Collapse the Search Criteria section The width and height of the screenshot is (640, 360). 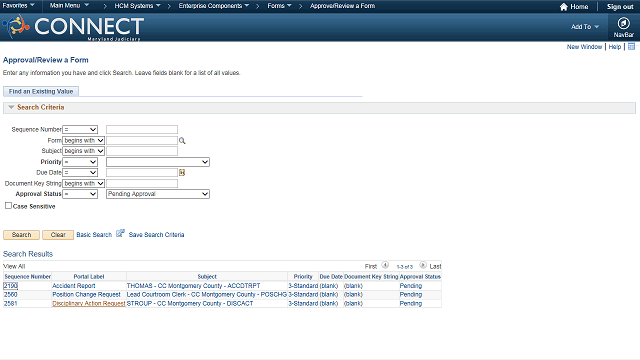click(11, 107)
